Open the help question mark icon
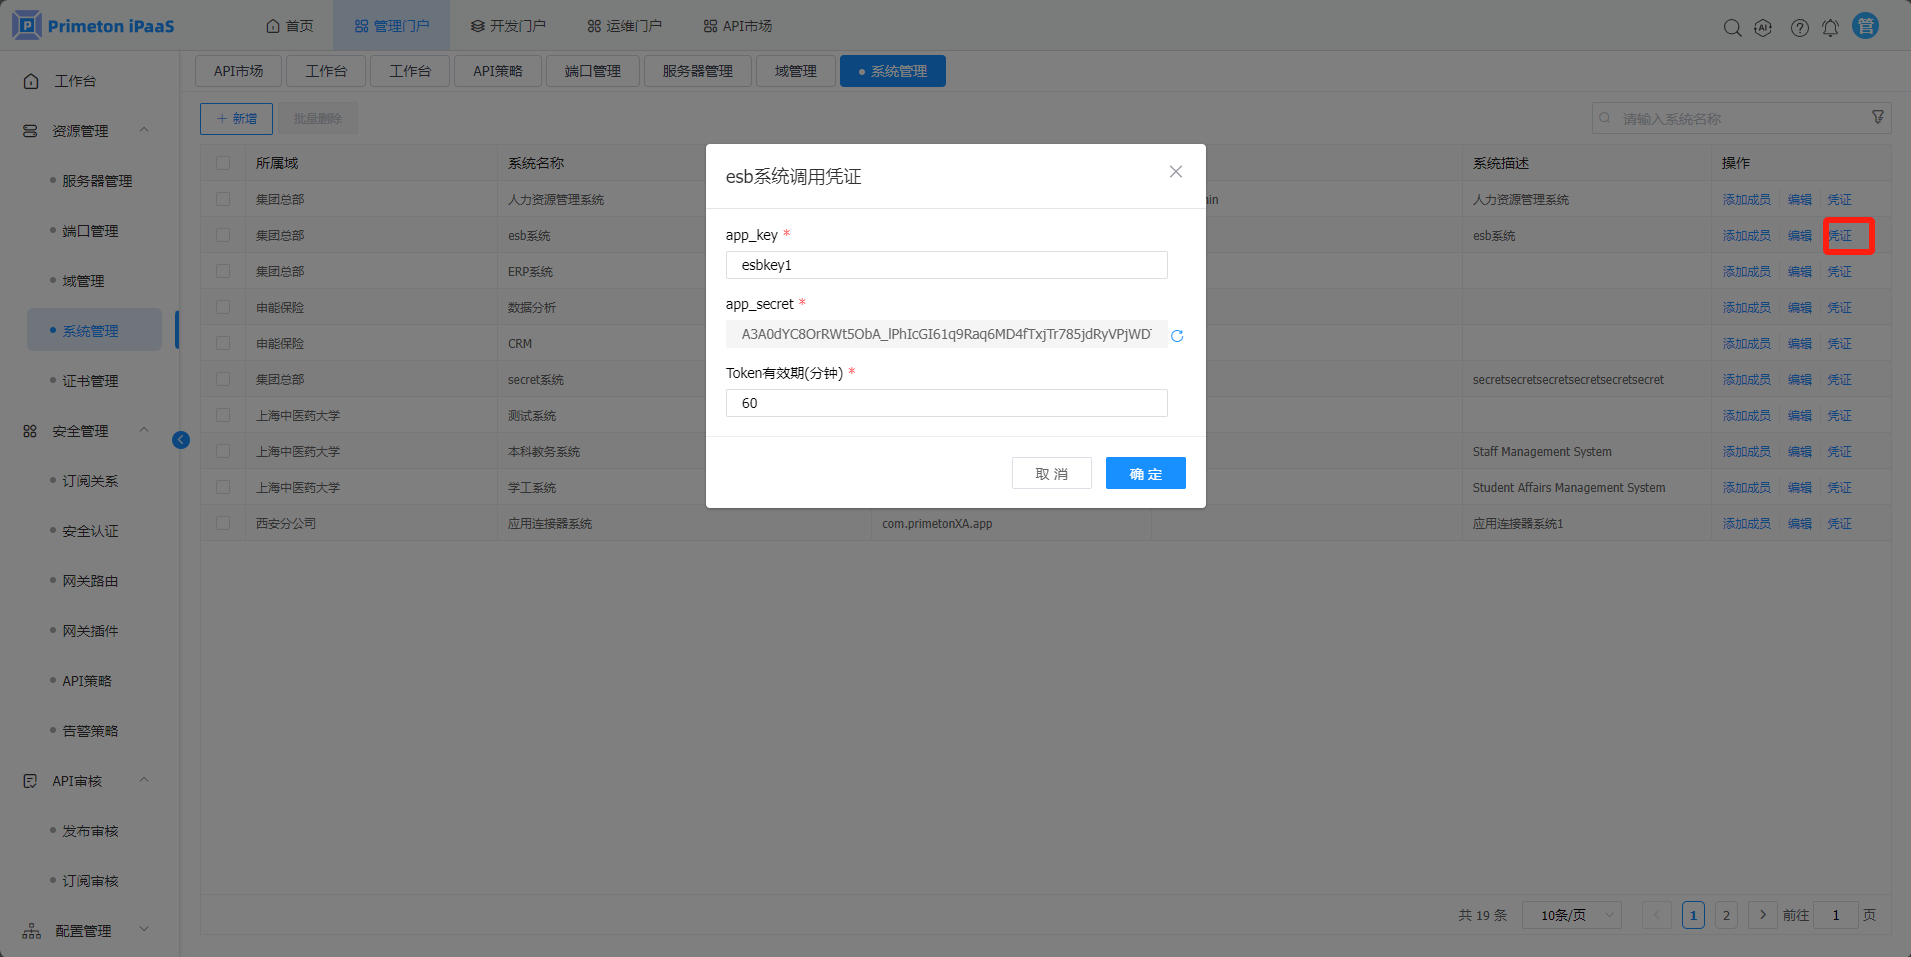Image resolution: width=1911 pixels, height=957 pixels. click(x=1799, y=28)
